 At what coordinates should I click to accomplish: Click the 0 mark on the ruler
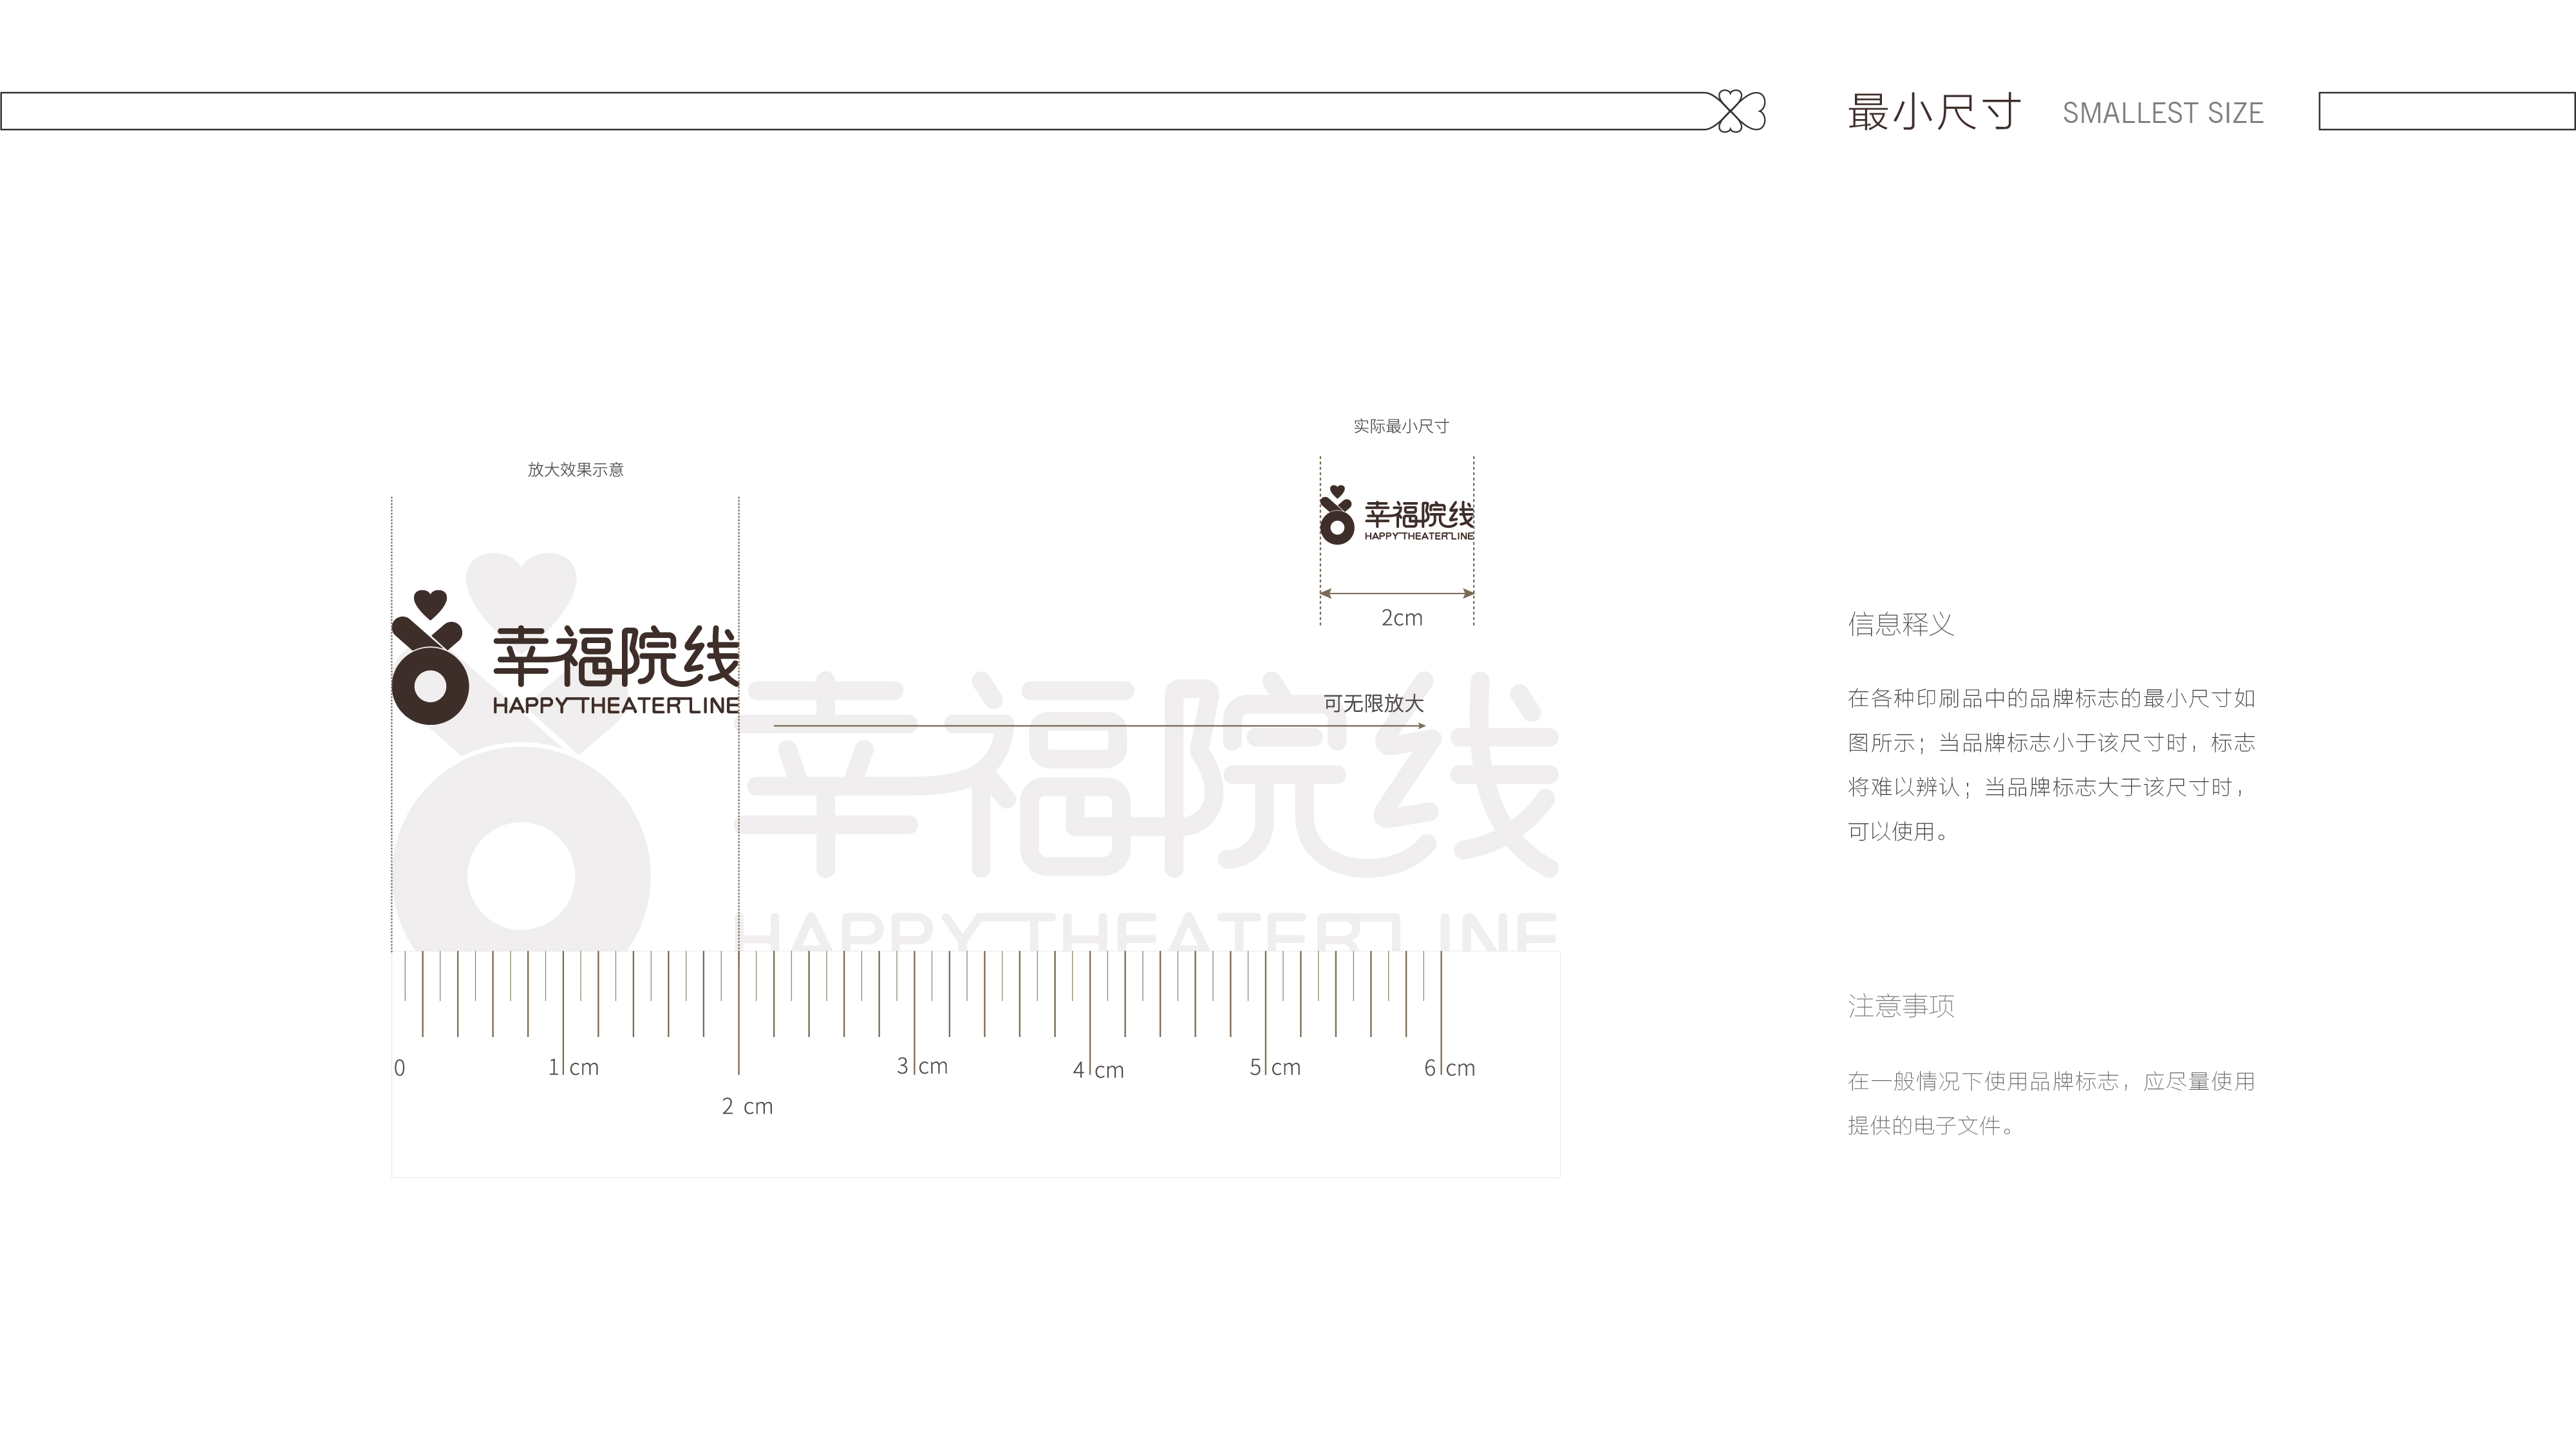[x=400, y=1068]
